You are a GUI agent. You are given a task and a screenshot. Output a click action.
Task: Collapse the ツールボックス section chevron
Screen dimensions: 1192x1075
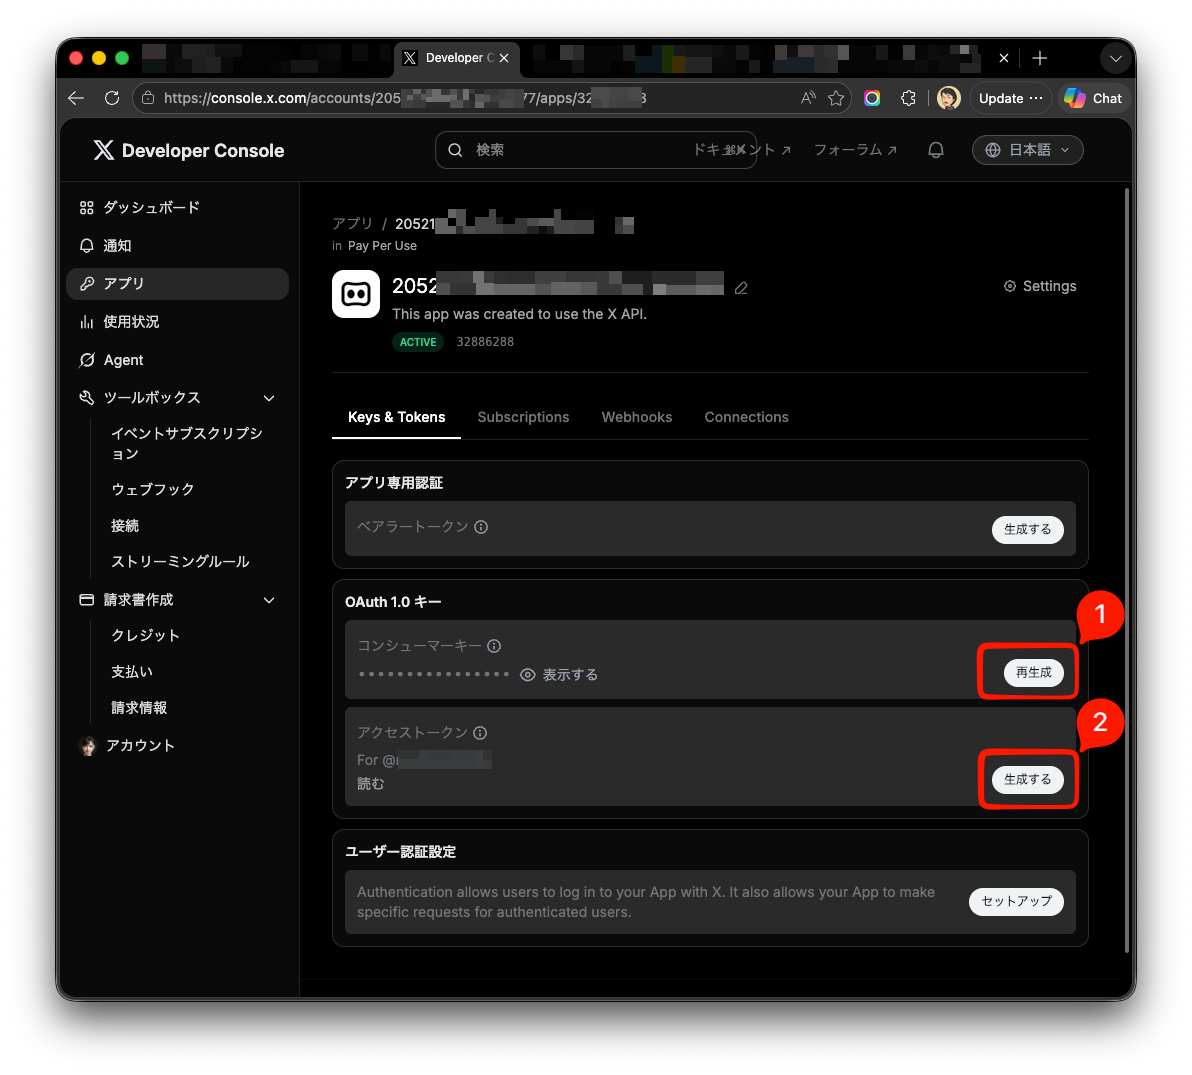click(x=269, y=398)
